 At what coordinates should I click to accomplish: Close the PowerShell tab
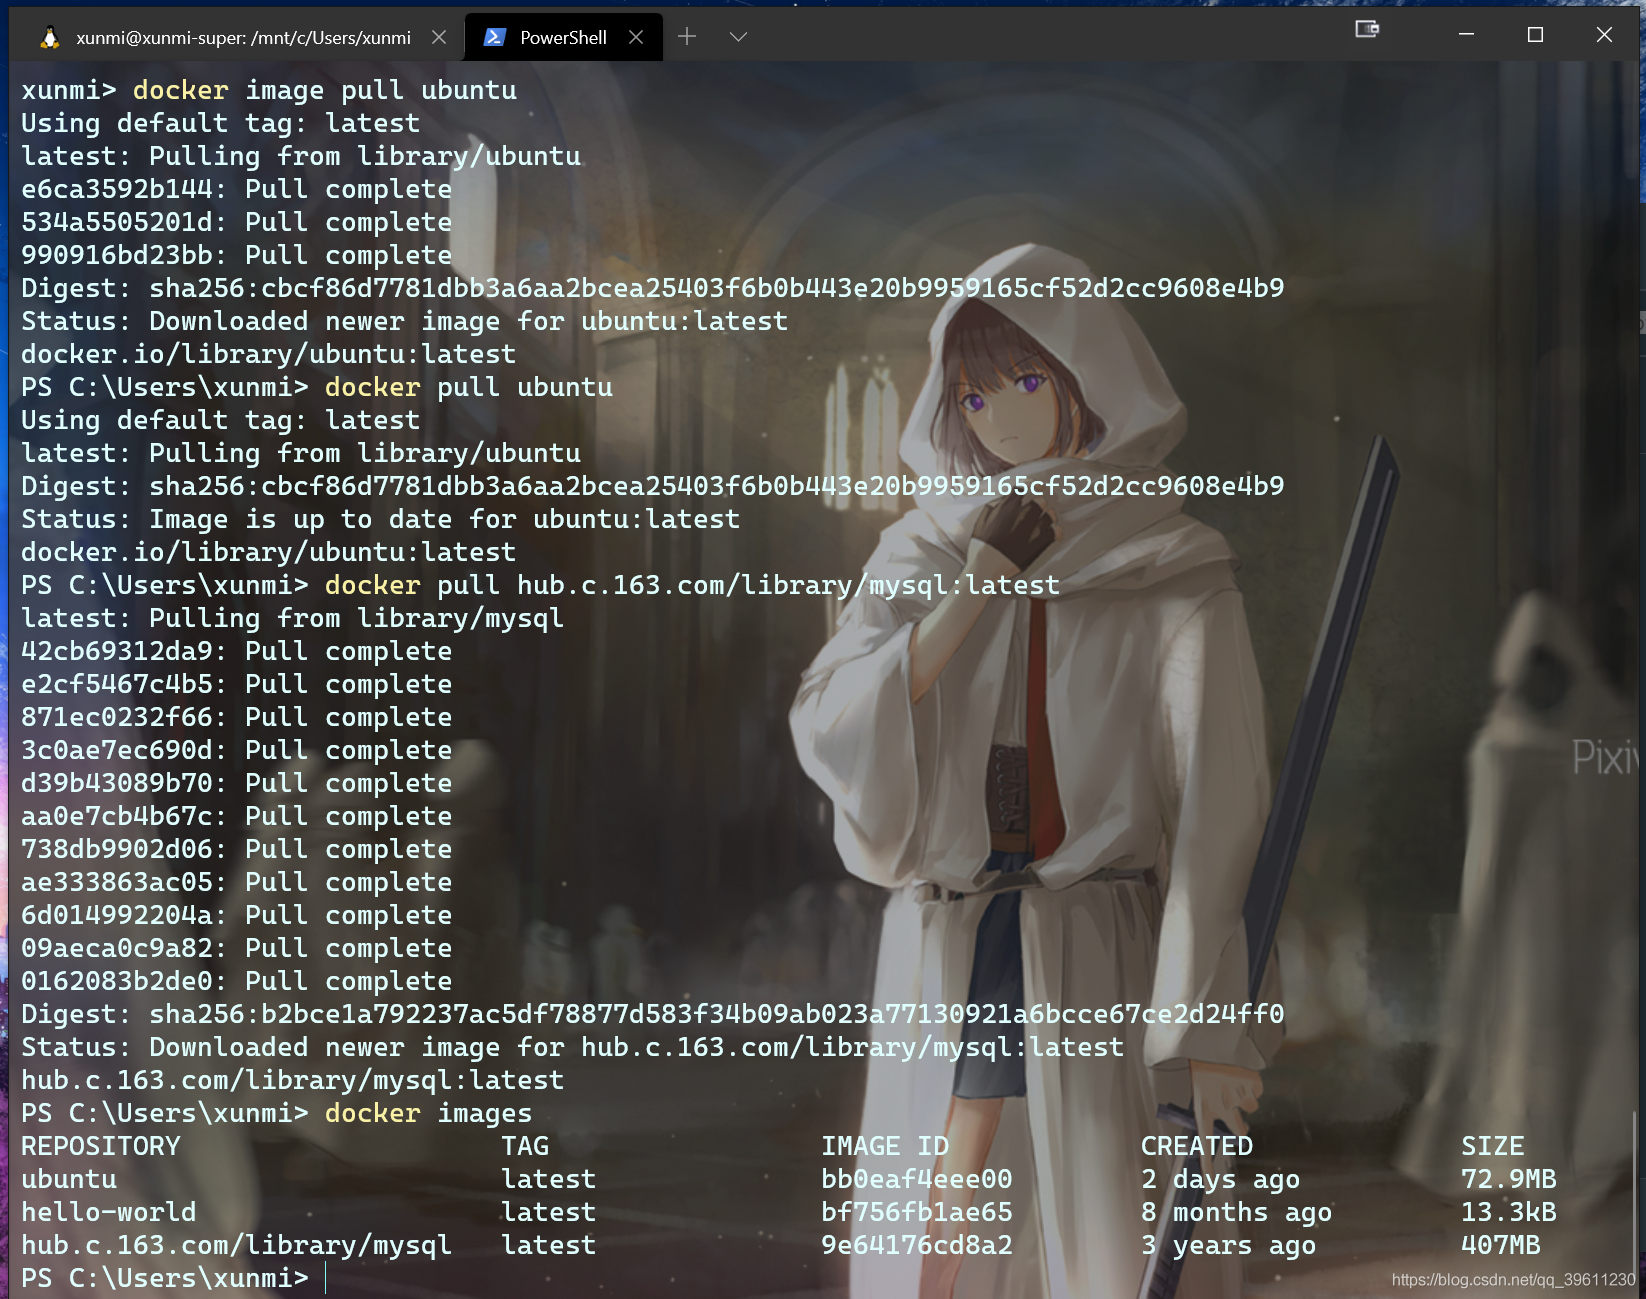636,37
